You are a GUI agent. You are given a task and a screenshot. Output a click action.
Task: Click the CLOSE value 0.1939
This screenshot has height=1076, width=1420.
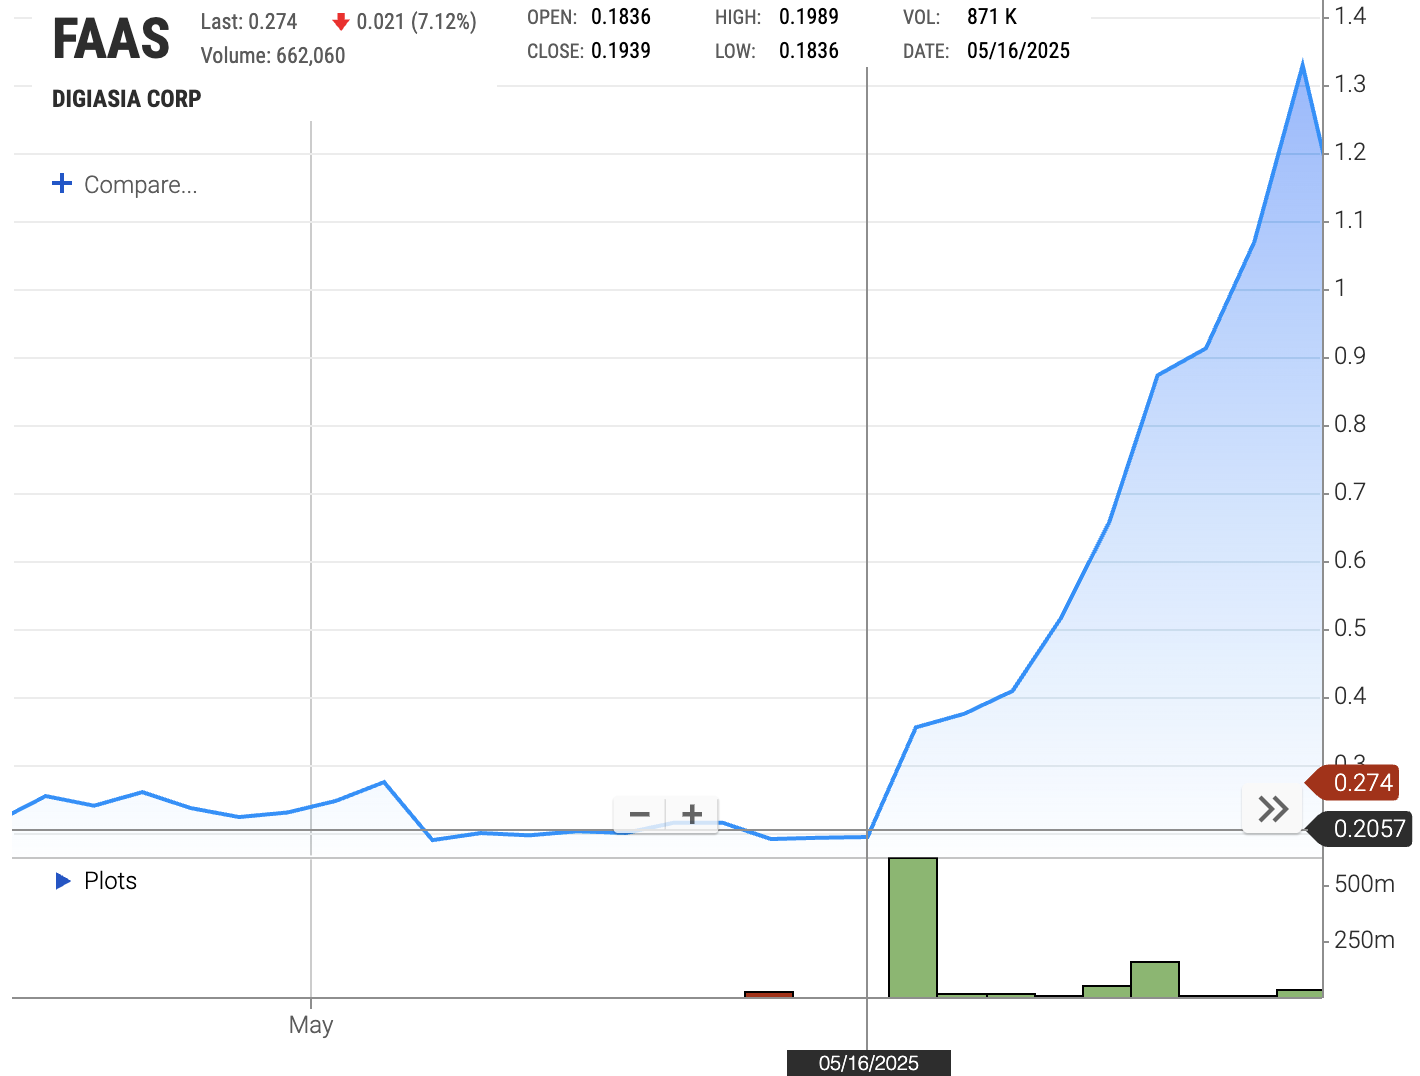pyautogui.click(x=621, y=51)
